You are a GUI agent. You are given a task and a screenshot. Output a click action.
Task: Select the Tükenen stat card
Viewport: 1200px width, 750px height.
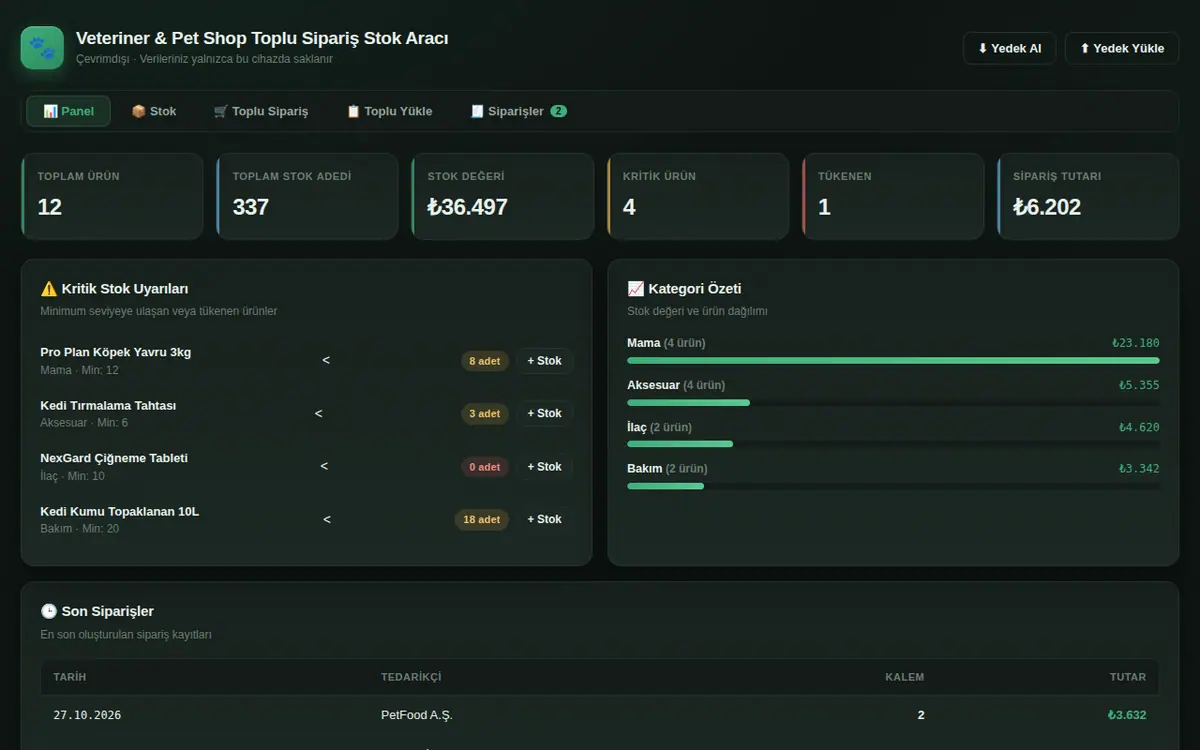tap(893, 196)
